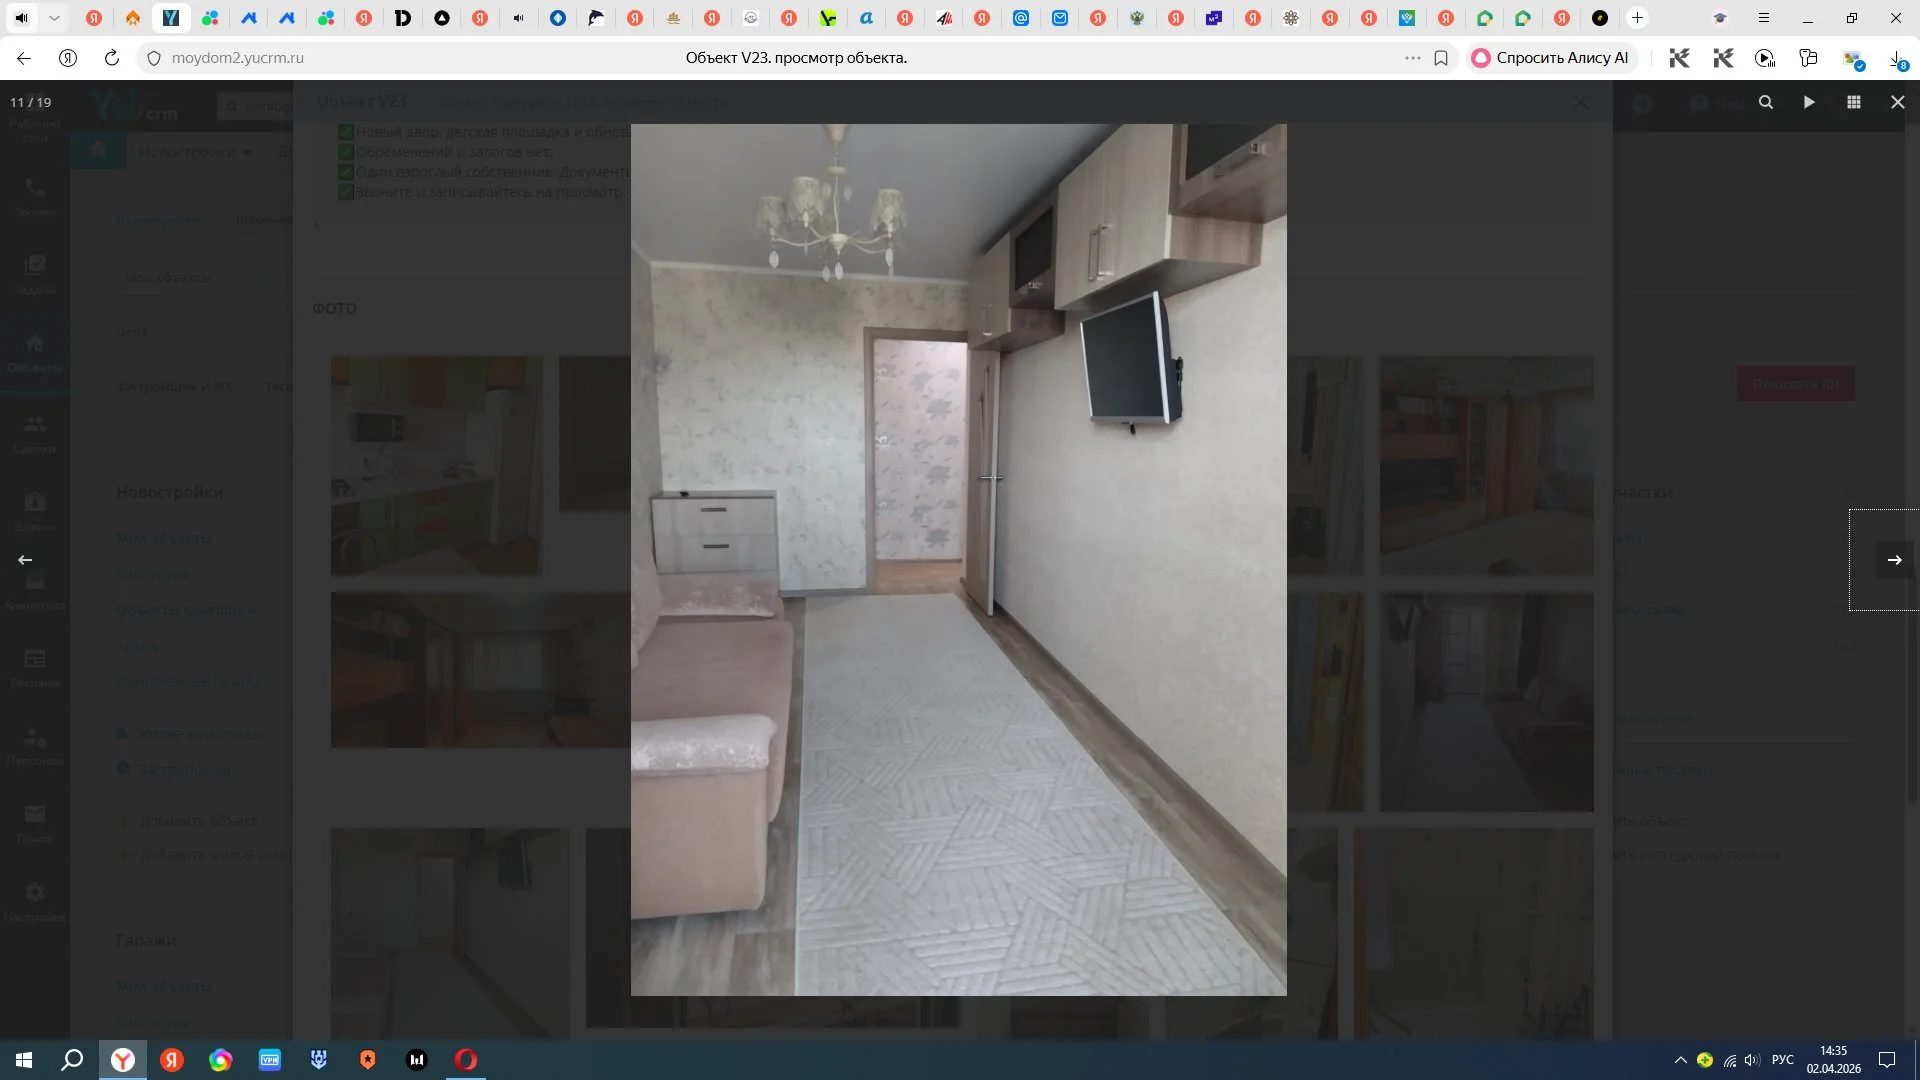The height and width of the screenshot is (1080, 1920).
Task: Open the black bar-chart app on the taskbar
Action: (x=417, y=1060)
